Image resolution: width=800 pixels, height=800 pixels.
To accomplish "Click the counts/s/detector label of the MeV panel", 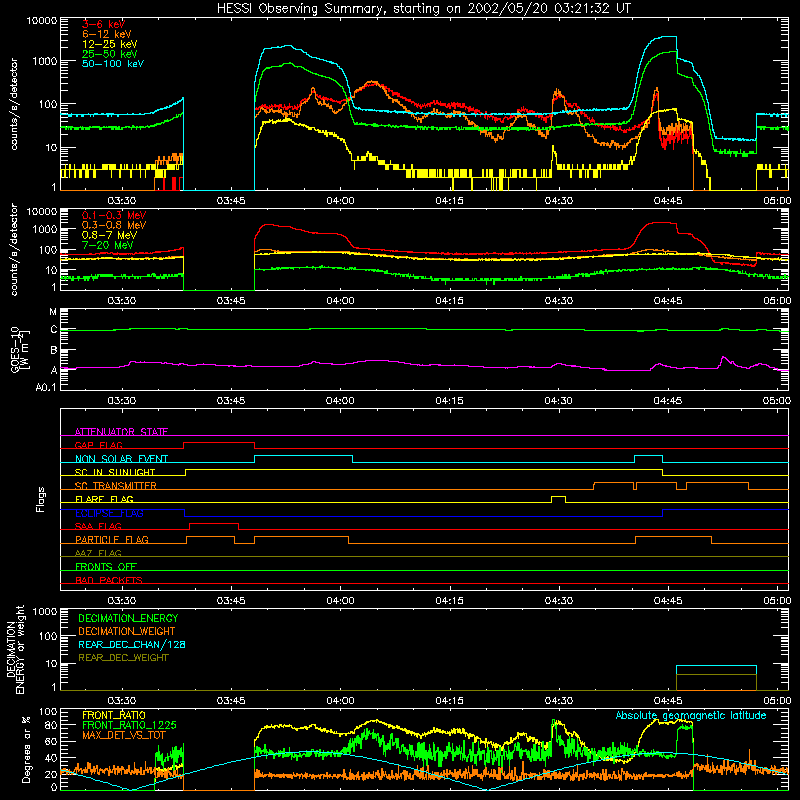I will 14,249.
